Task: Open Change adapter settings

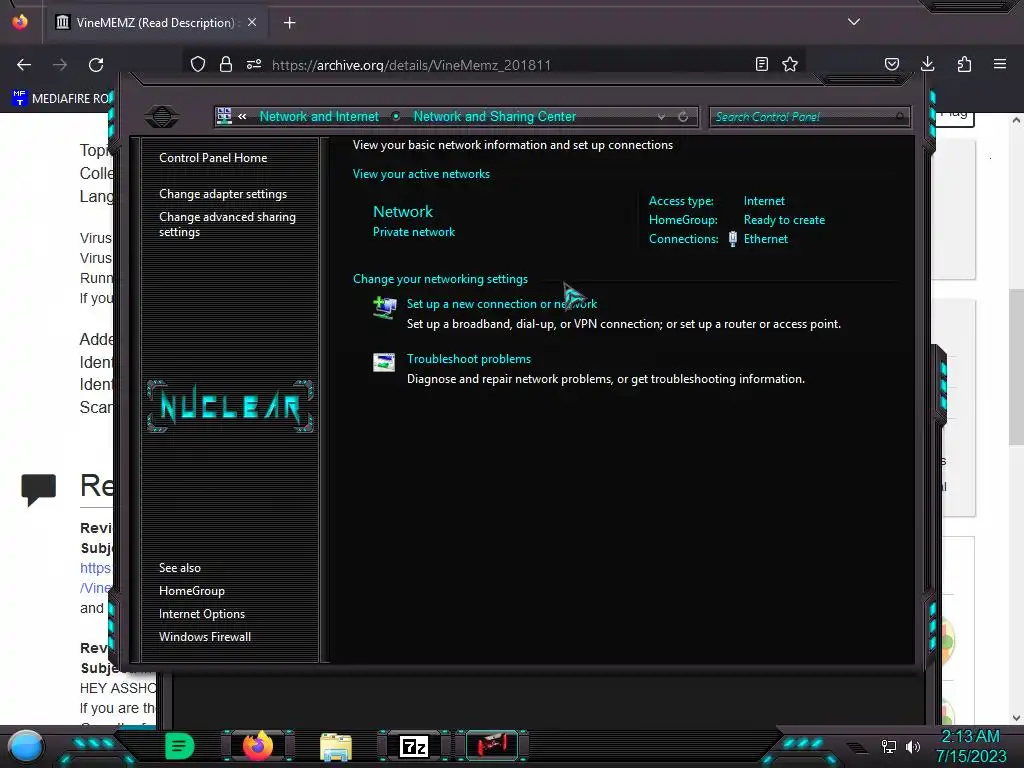Action: (x=223, y=194)
